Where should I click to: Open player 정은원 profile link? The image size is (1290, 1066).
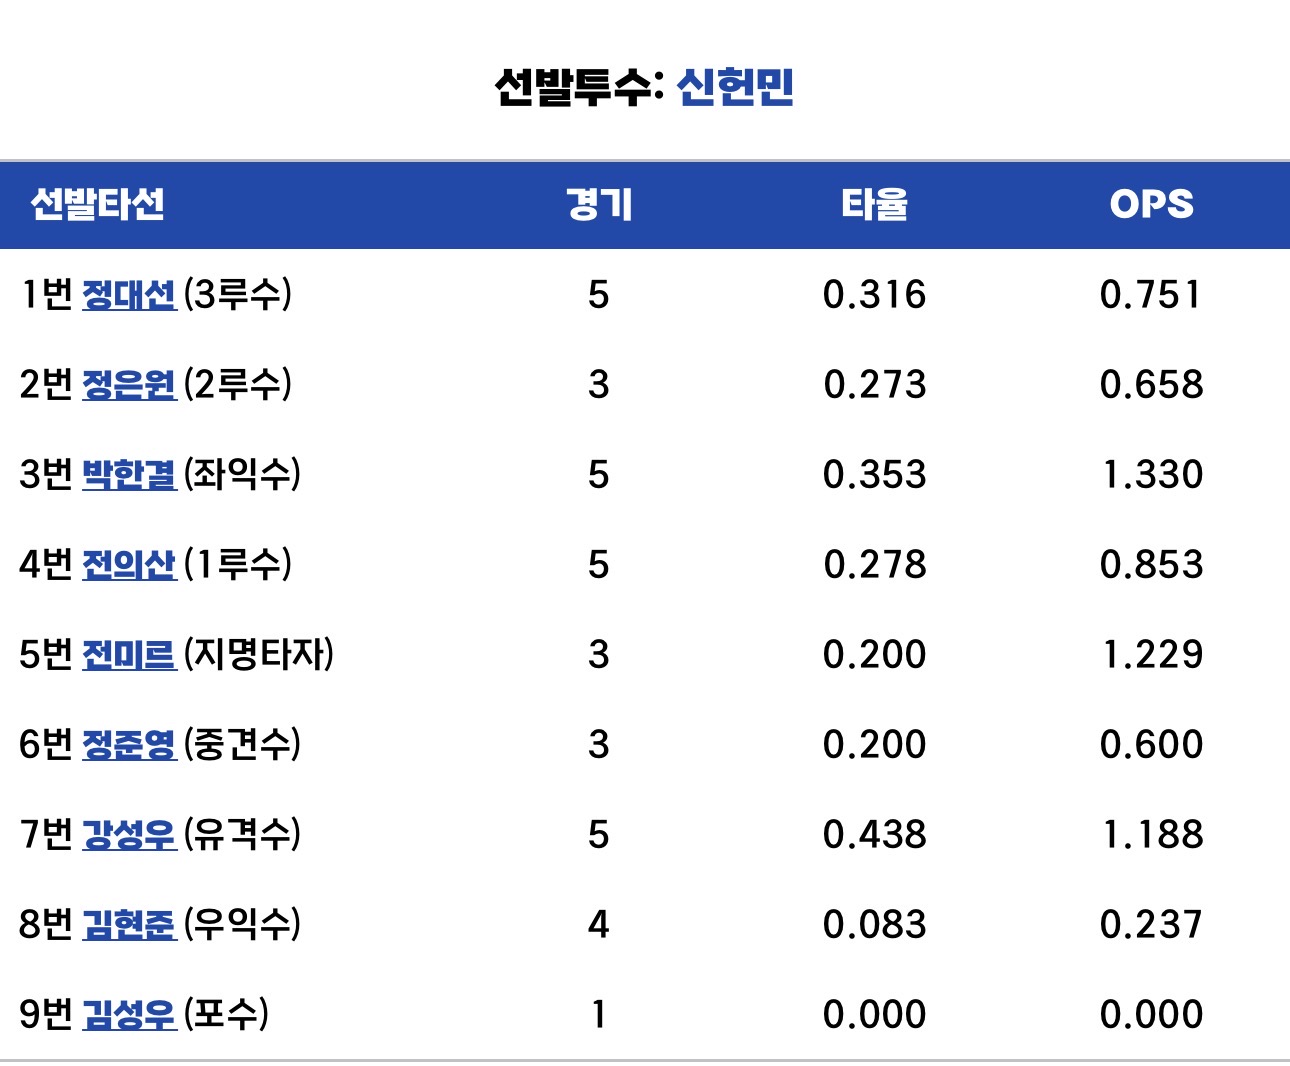coord(128,385)
